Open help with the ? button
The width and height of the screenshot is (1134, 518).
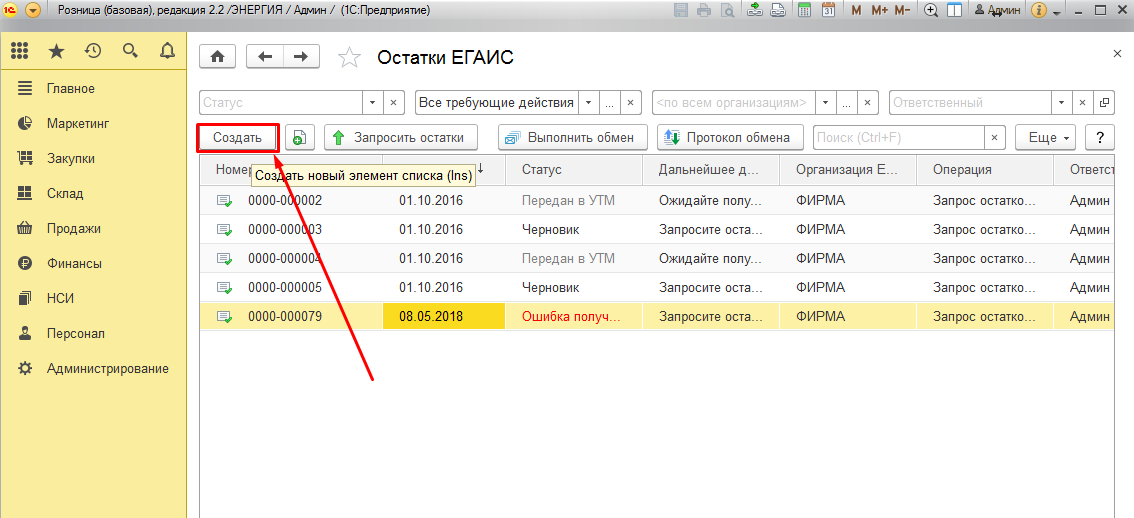[x=1100, y=137]
